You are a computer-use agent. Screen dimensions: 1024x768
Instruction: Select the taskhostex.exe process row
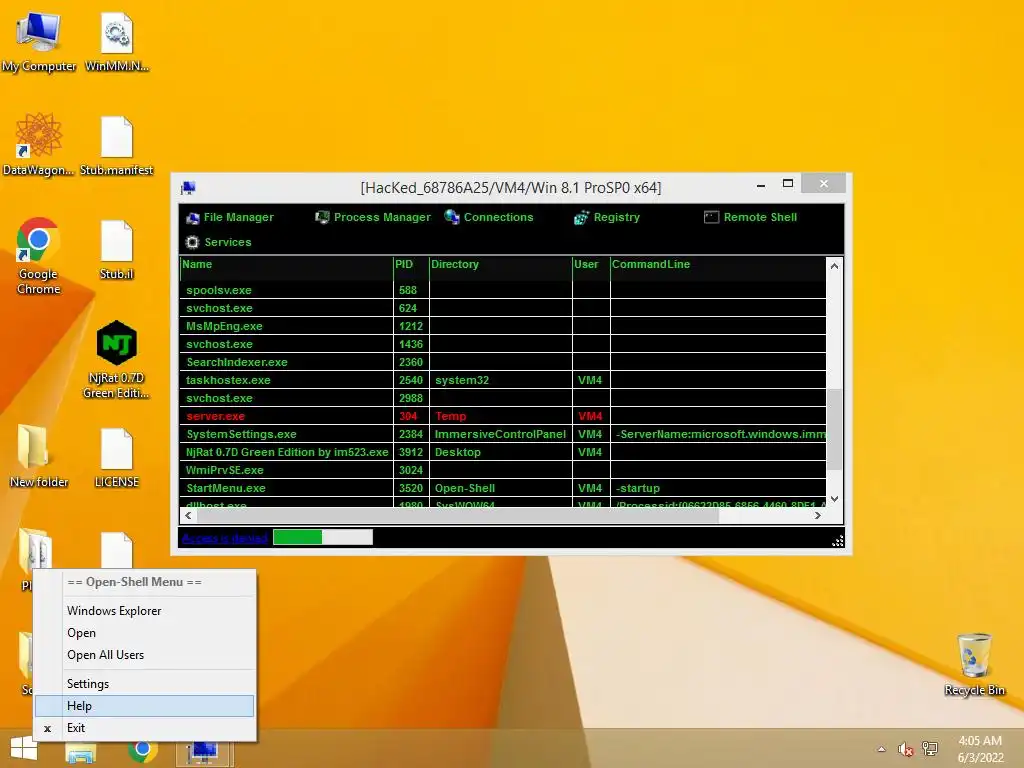pos(503,380)
